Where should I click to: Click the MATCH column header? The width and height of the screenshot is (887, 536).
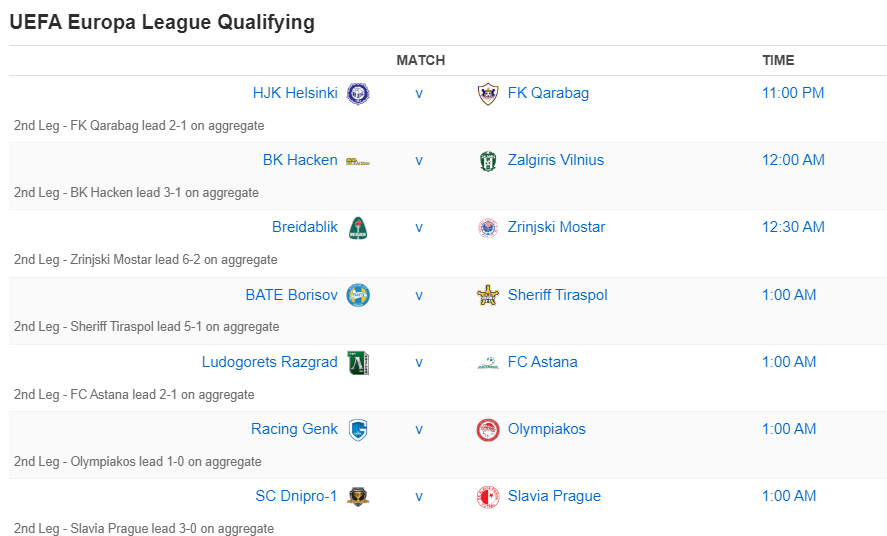(420, 60)
